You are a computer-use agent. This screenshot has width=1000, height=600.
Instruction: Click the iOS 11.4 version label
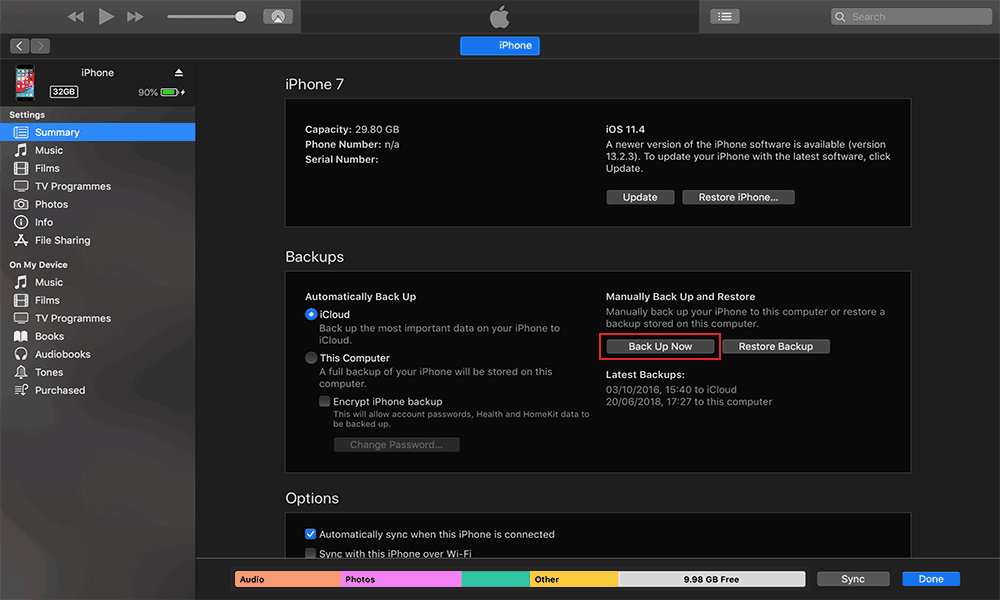tap(625, 129)
